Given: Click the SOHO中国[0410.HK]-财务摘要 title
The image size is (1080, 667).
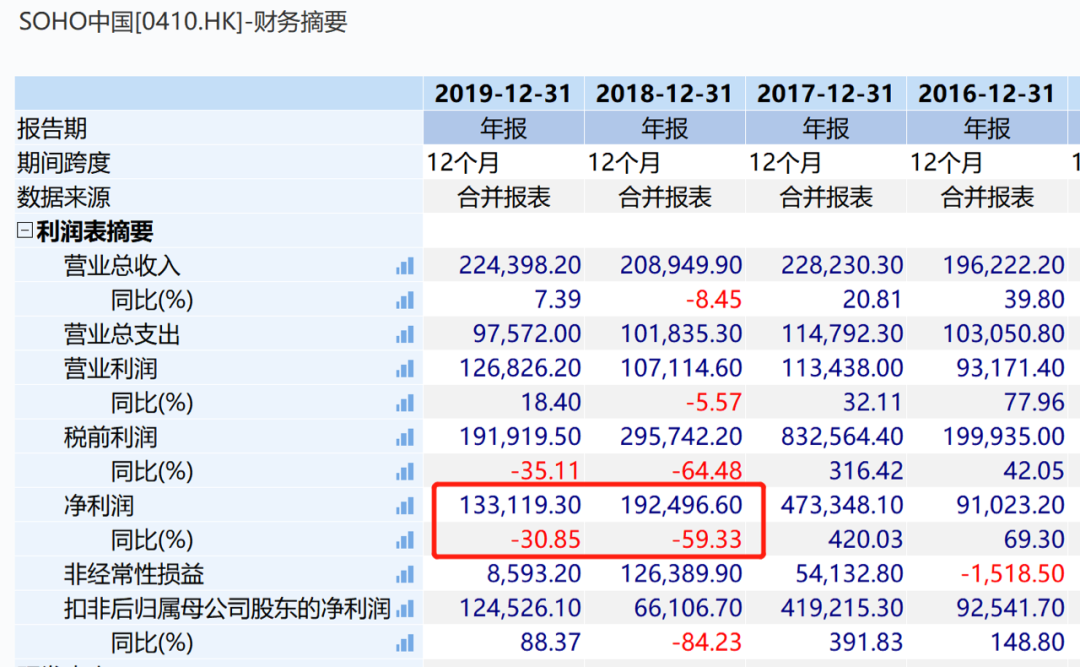Looking at the screenshot, I should pyautogui.click(x=183, y=22).
